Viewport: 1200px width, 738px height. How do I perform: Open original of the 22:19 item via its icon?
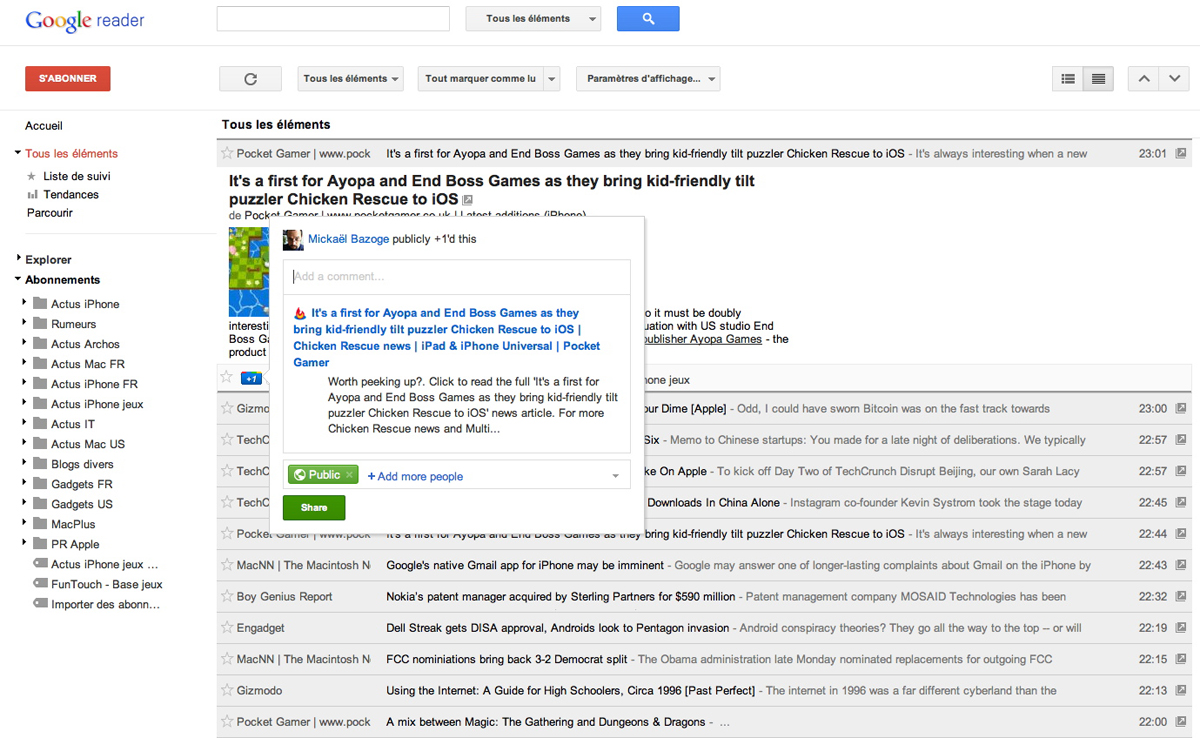pyautogui.click(x=1181, y=628)
